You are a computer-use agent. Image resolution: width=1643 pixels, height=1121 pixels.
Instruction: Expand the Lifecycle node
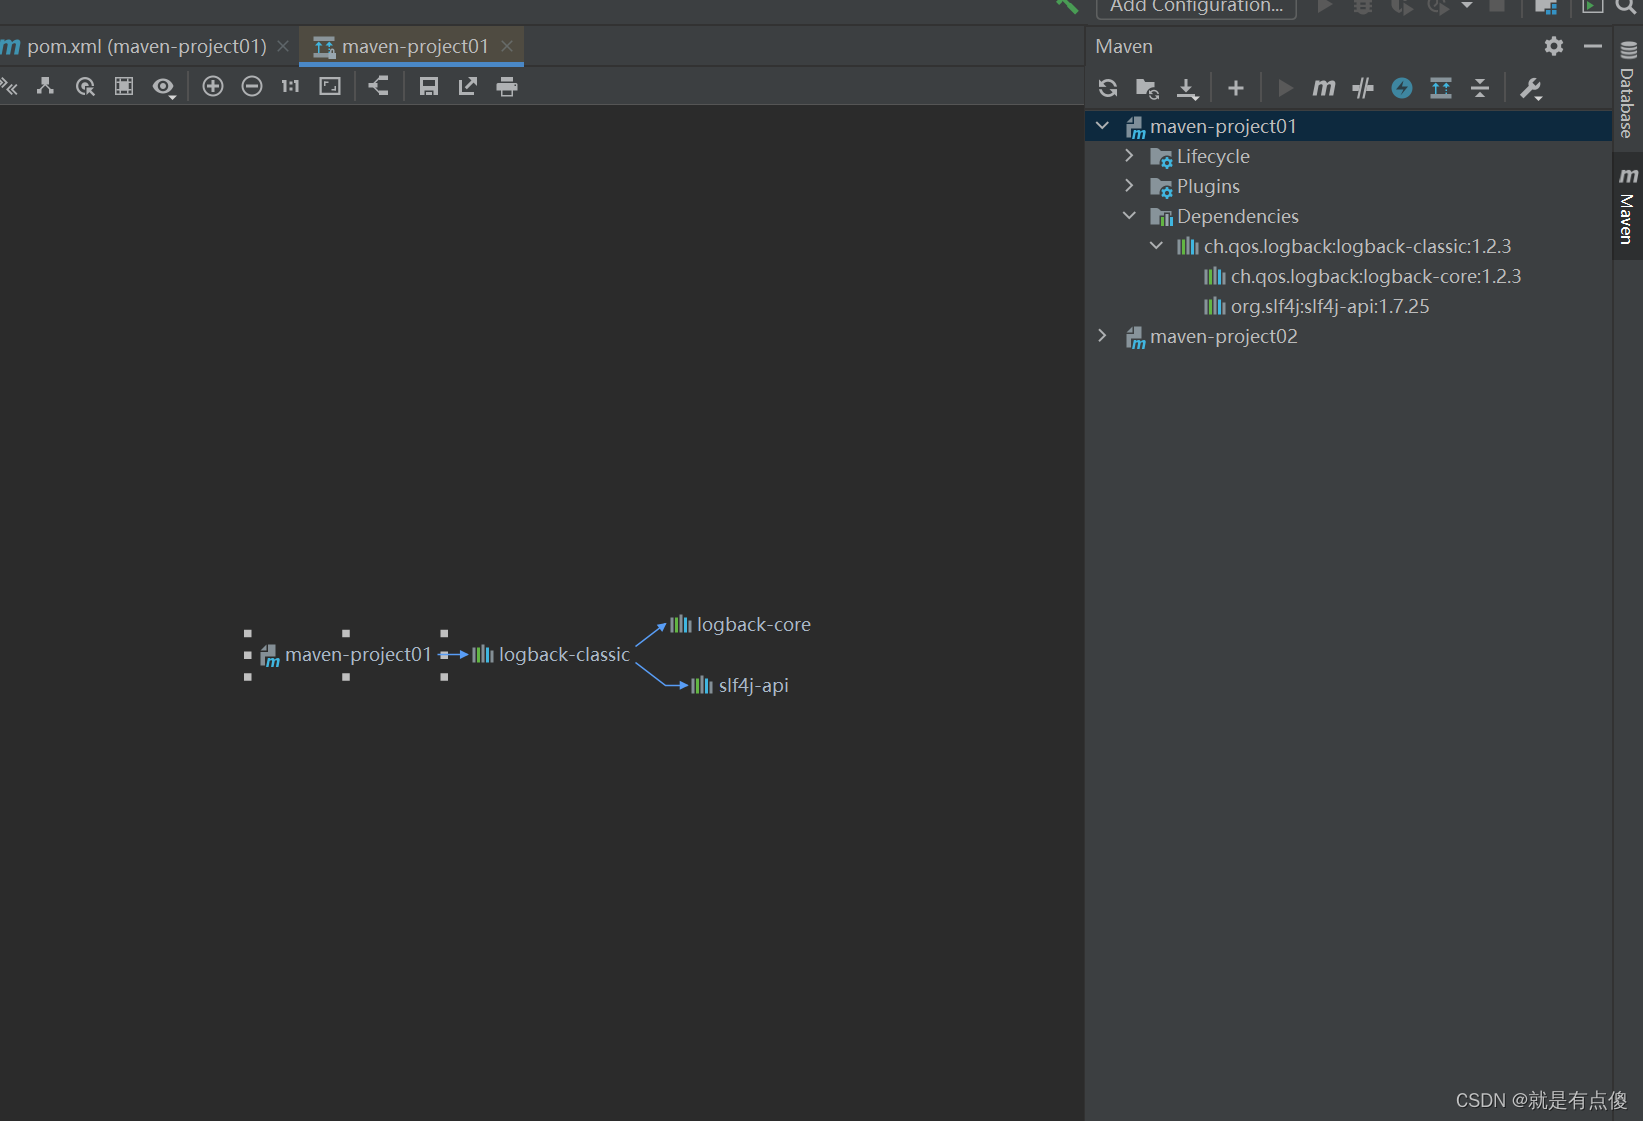click(x=1129, y=156)
